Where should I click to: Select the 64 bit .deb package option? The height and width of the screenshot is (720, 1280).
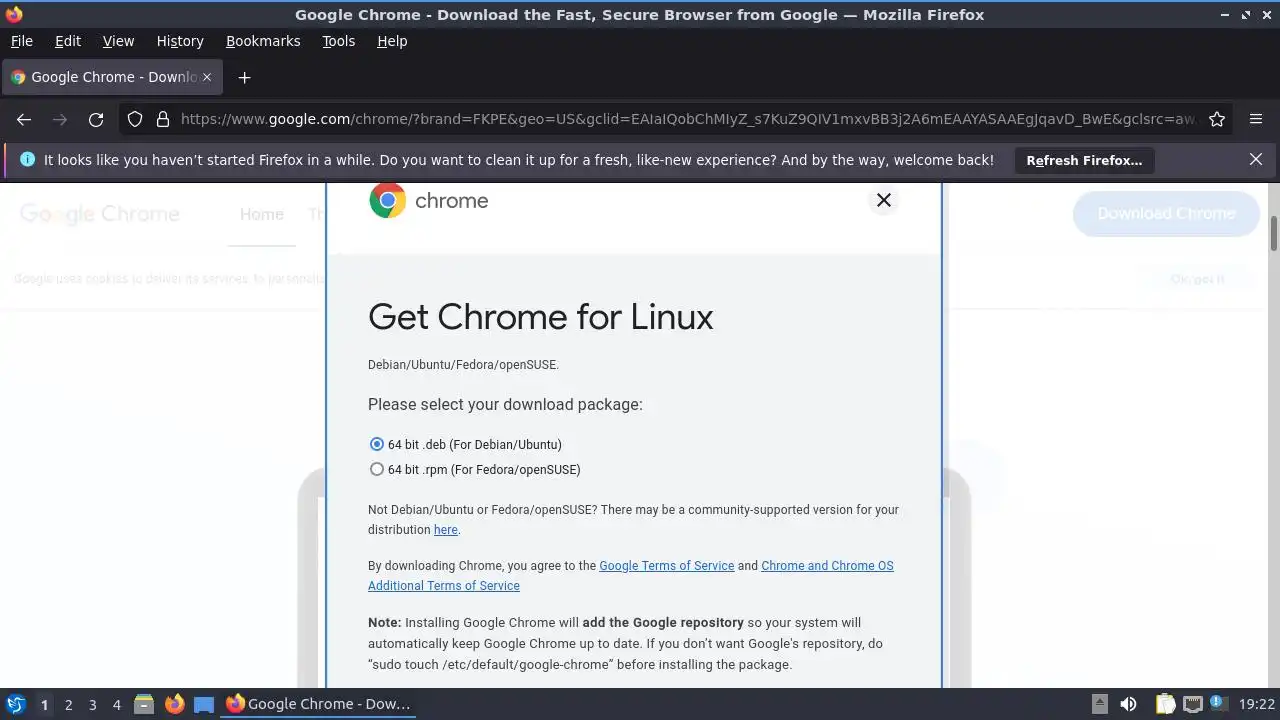[x=377, y=444]
